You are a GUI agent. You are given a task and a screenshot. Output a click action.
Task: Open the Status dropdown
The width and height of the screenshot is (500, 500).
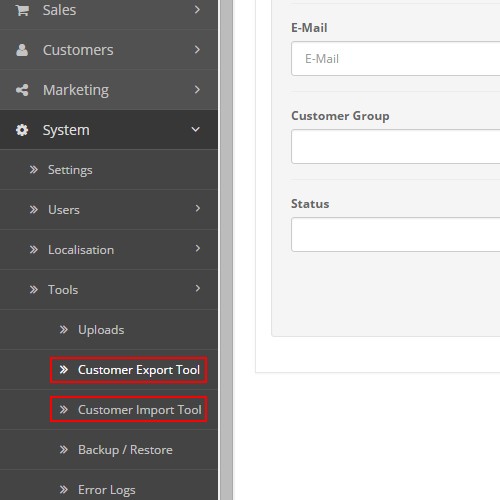pyautogui.click(x=396, y=235)
